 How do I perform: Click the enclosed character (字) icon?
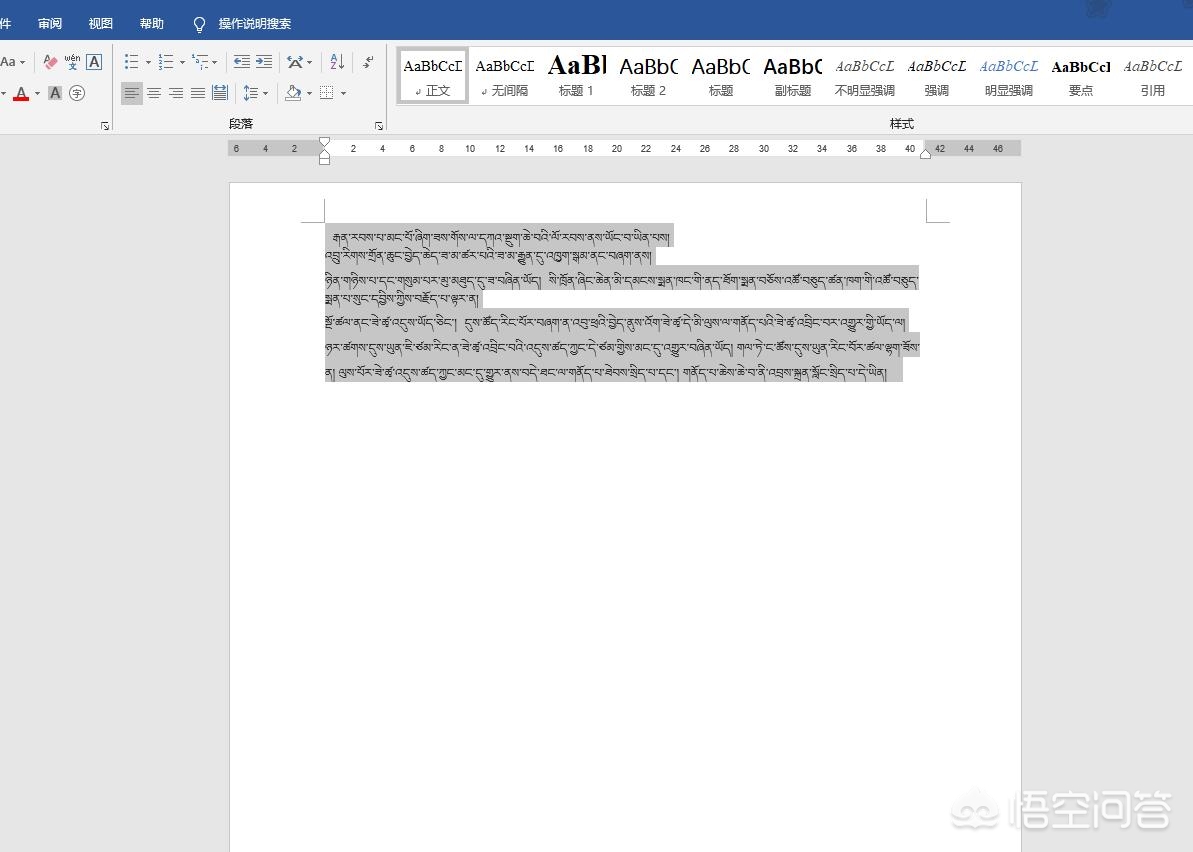77,93
